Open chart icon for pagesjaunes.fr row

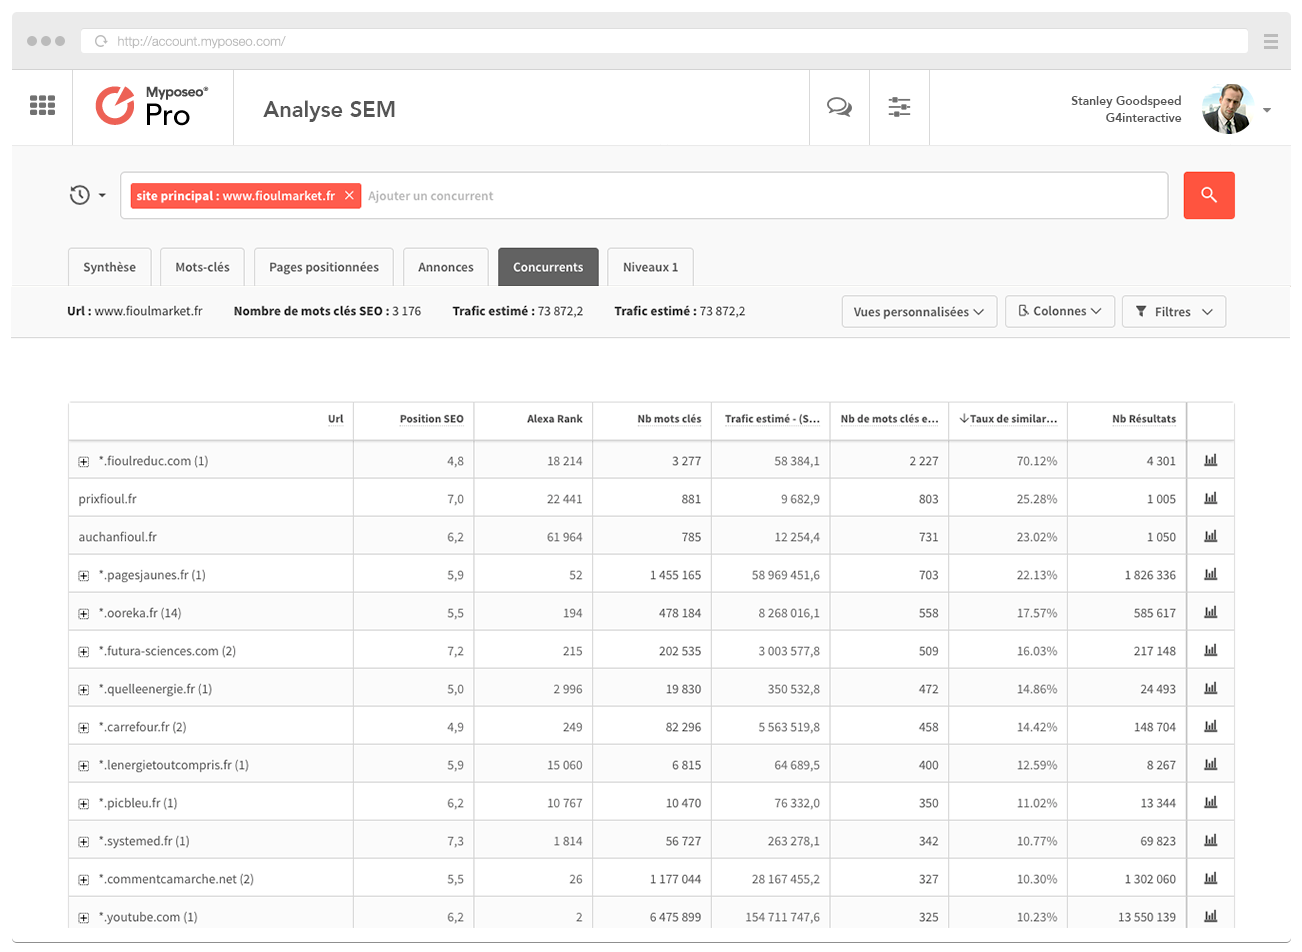1211,574
